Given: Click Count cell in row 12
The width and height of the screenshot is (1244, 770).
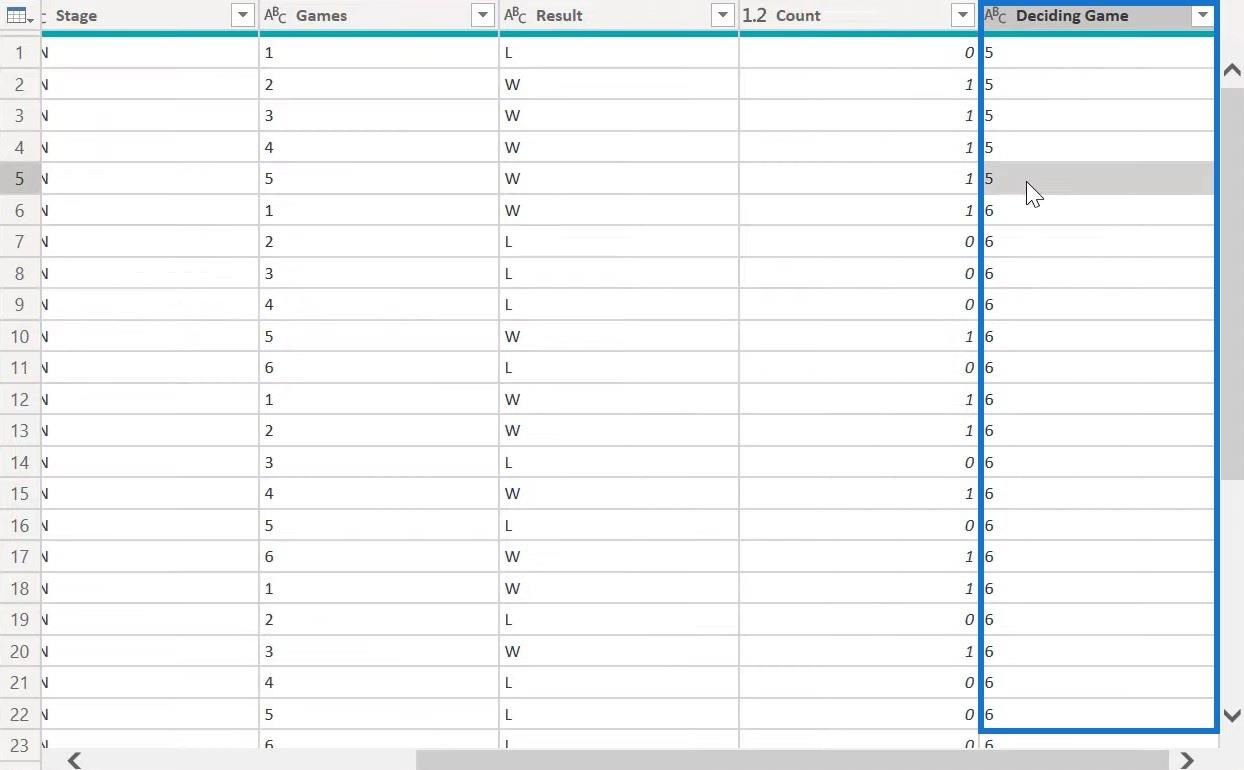Looking at the screenshot, I should 859,400.
